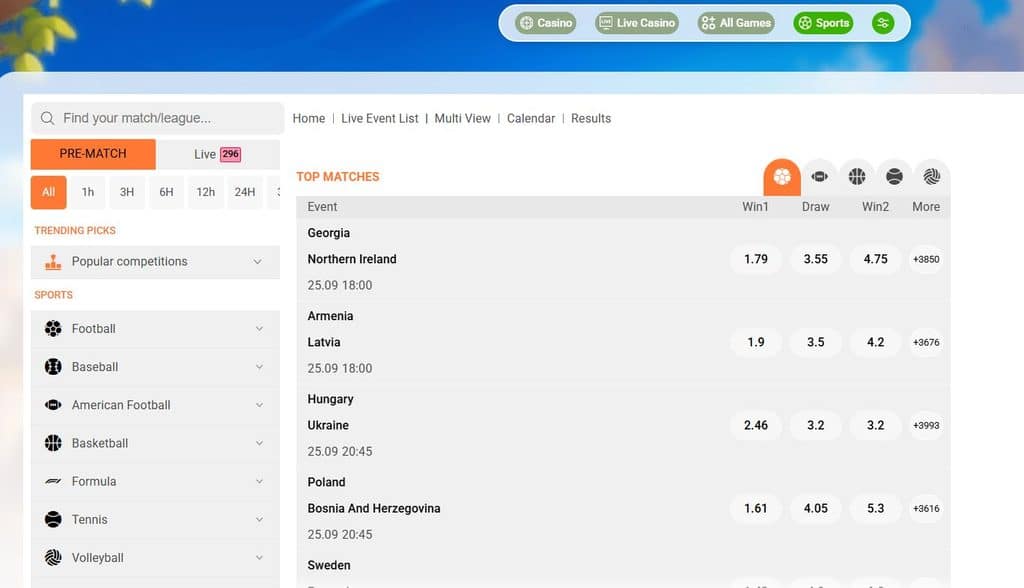Click the Basketball icon in sidebar
The height and width of the screenshot is (588, 1024).
click(53, 443)
